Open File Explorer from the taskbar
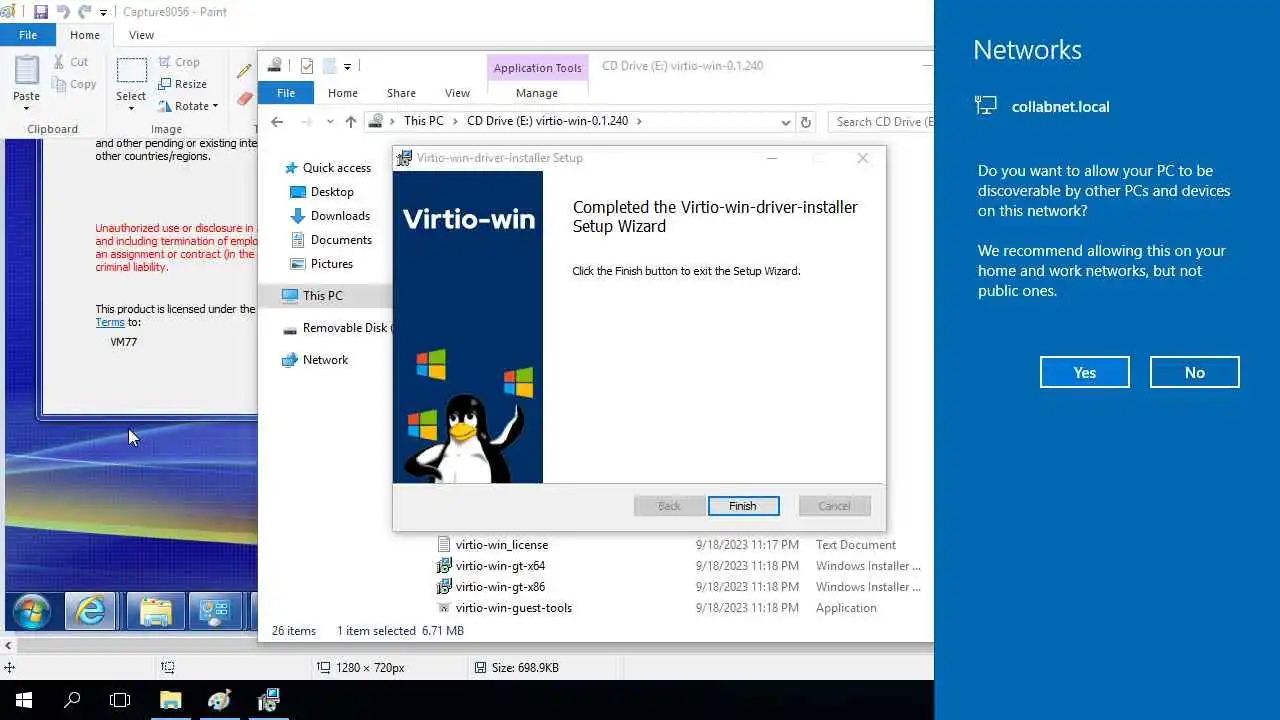1280x720 pixels. (x=170, y=700)
